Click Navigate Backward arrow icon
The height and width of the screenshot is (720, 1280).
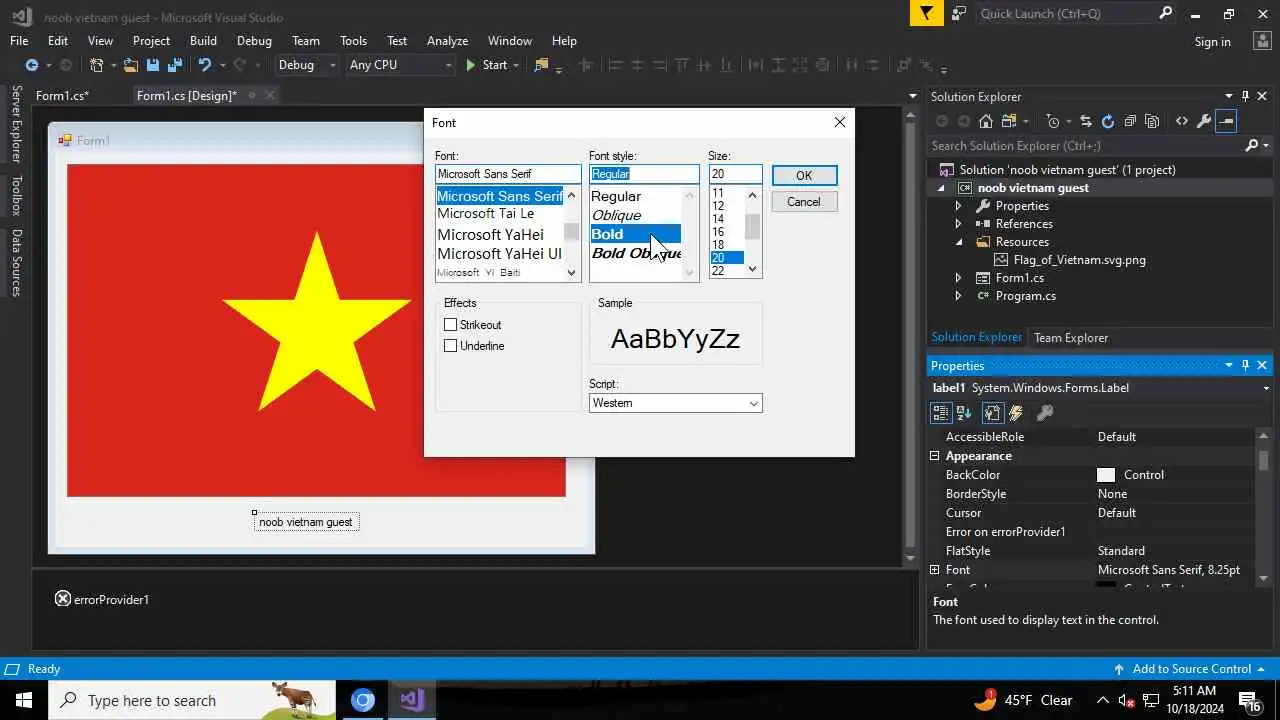[32, 65]
